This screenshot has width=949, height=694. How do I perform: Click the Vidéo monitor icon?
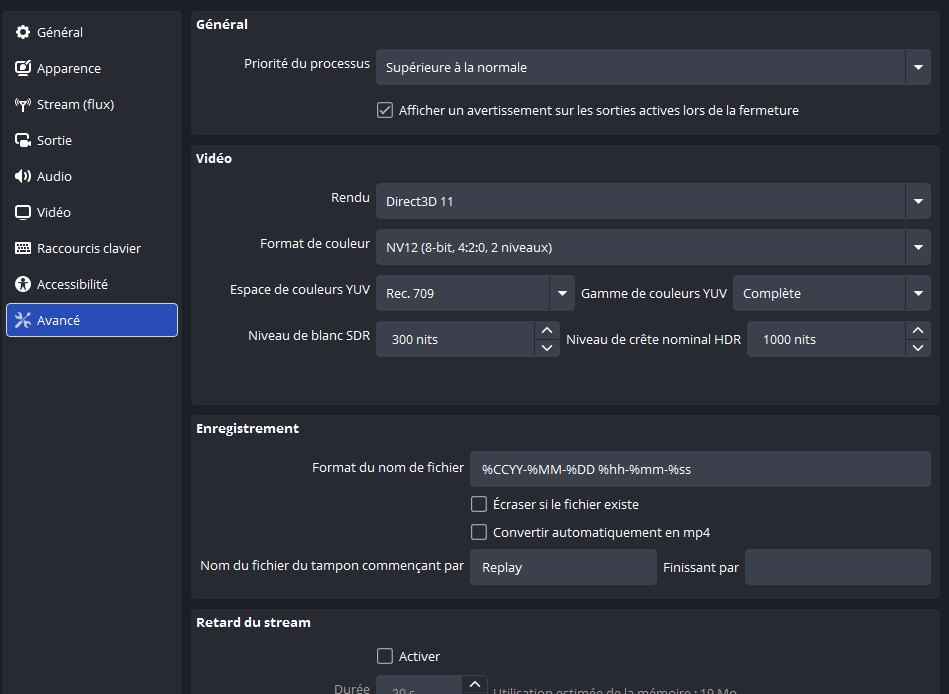tap(23, 213)
